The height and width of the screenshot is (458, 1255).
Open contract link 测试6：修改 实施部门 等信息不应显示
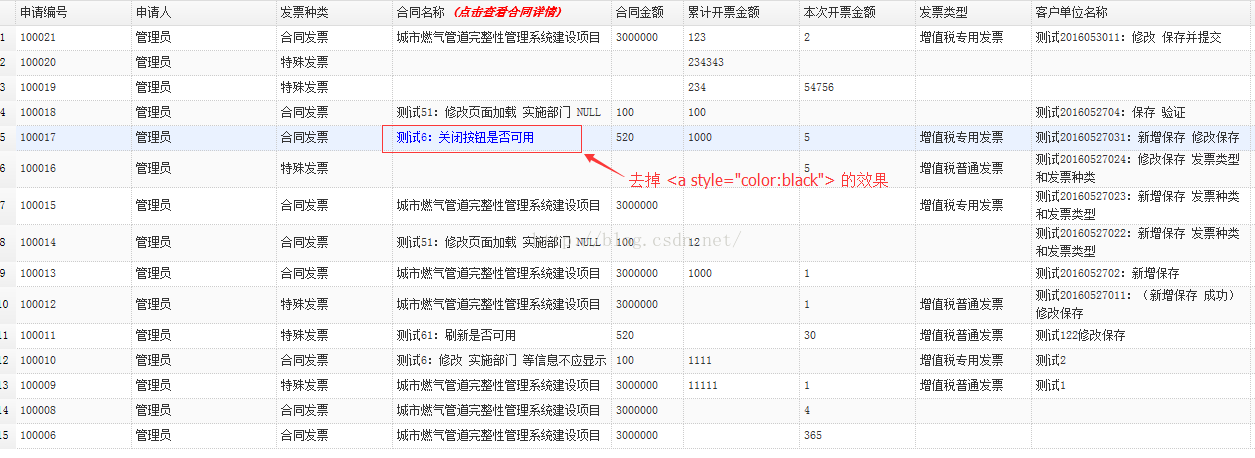(501, 360)
